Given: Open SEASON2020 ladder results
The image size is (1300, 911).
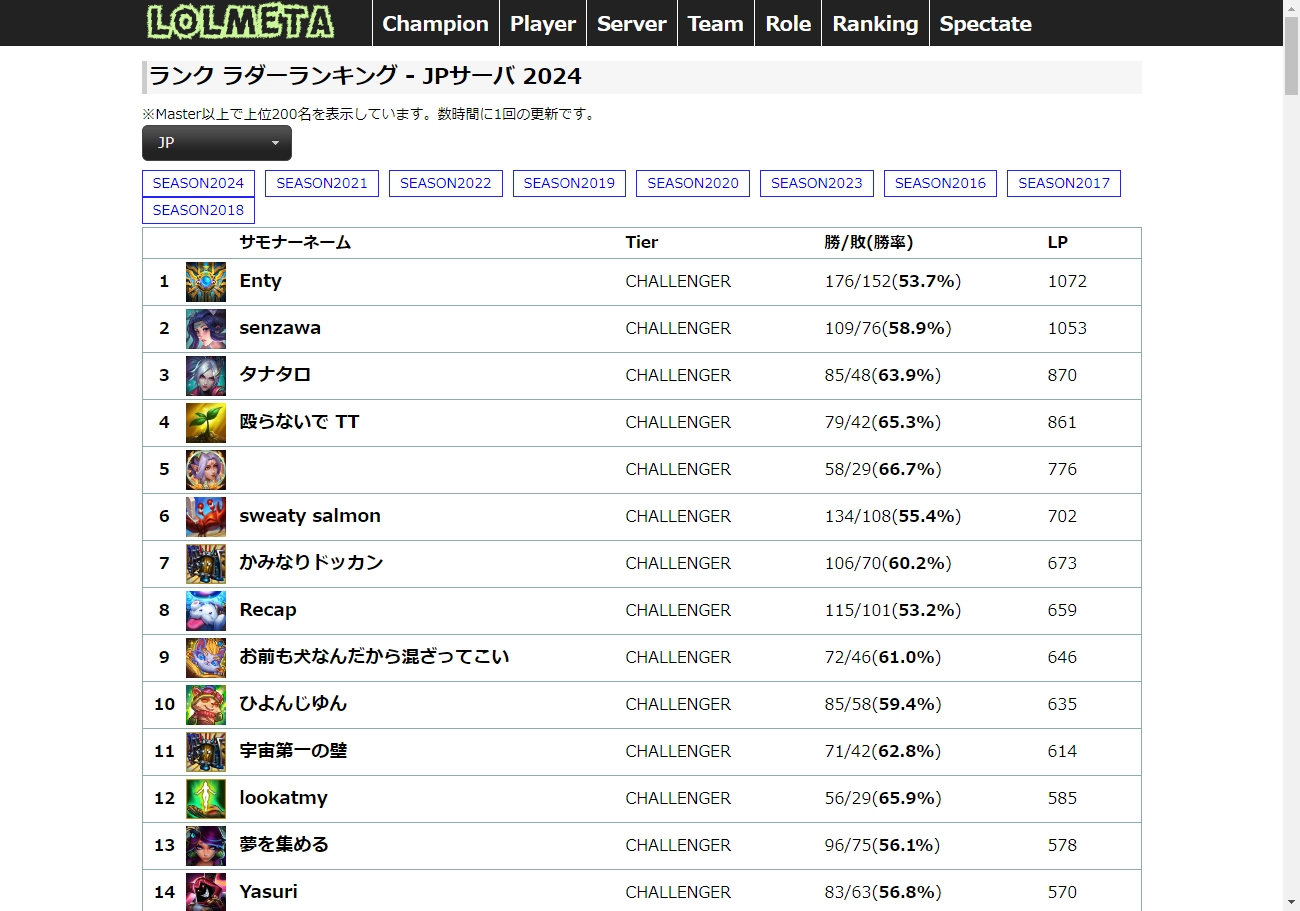Looking at the screenshot, I should pos(692,183).
